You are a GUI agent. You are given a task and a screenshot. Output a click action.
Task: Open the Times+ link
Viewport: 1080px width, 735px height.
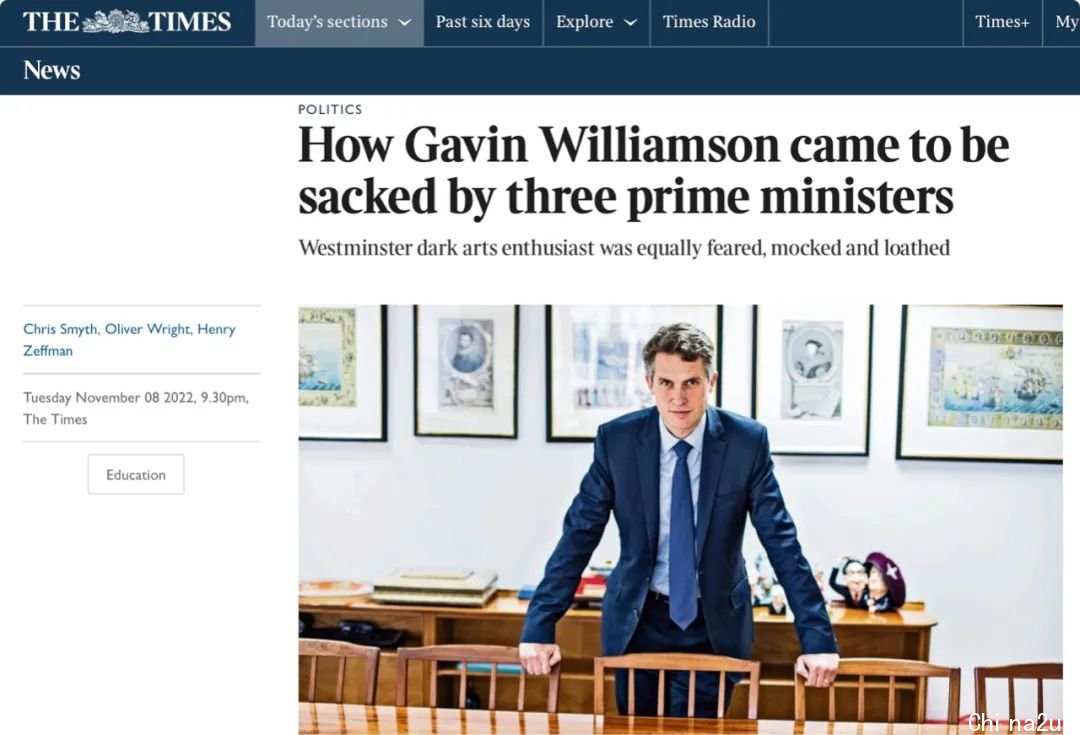[x=1002, y=23]
